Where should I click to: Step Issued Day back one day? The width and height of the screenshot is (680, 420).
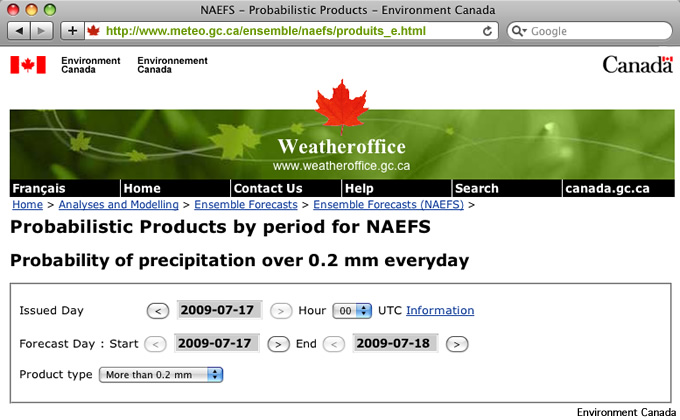158,311
